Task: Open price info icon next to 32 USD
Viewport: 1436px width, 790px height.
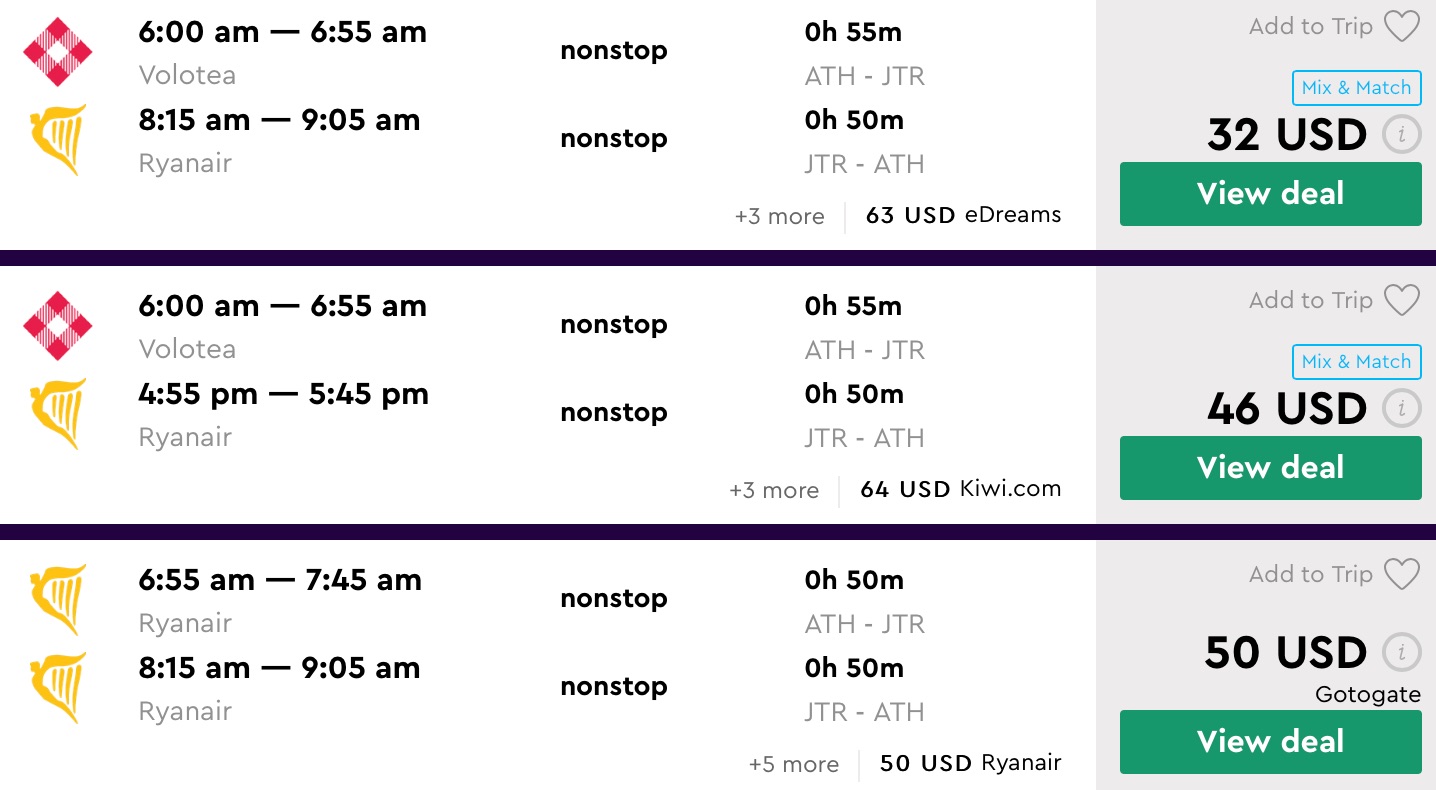Action: [1401, 135]
